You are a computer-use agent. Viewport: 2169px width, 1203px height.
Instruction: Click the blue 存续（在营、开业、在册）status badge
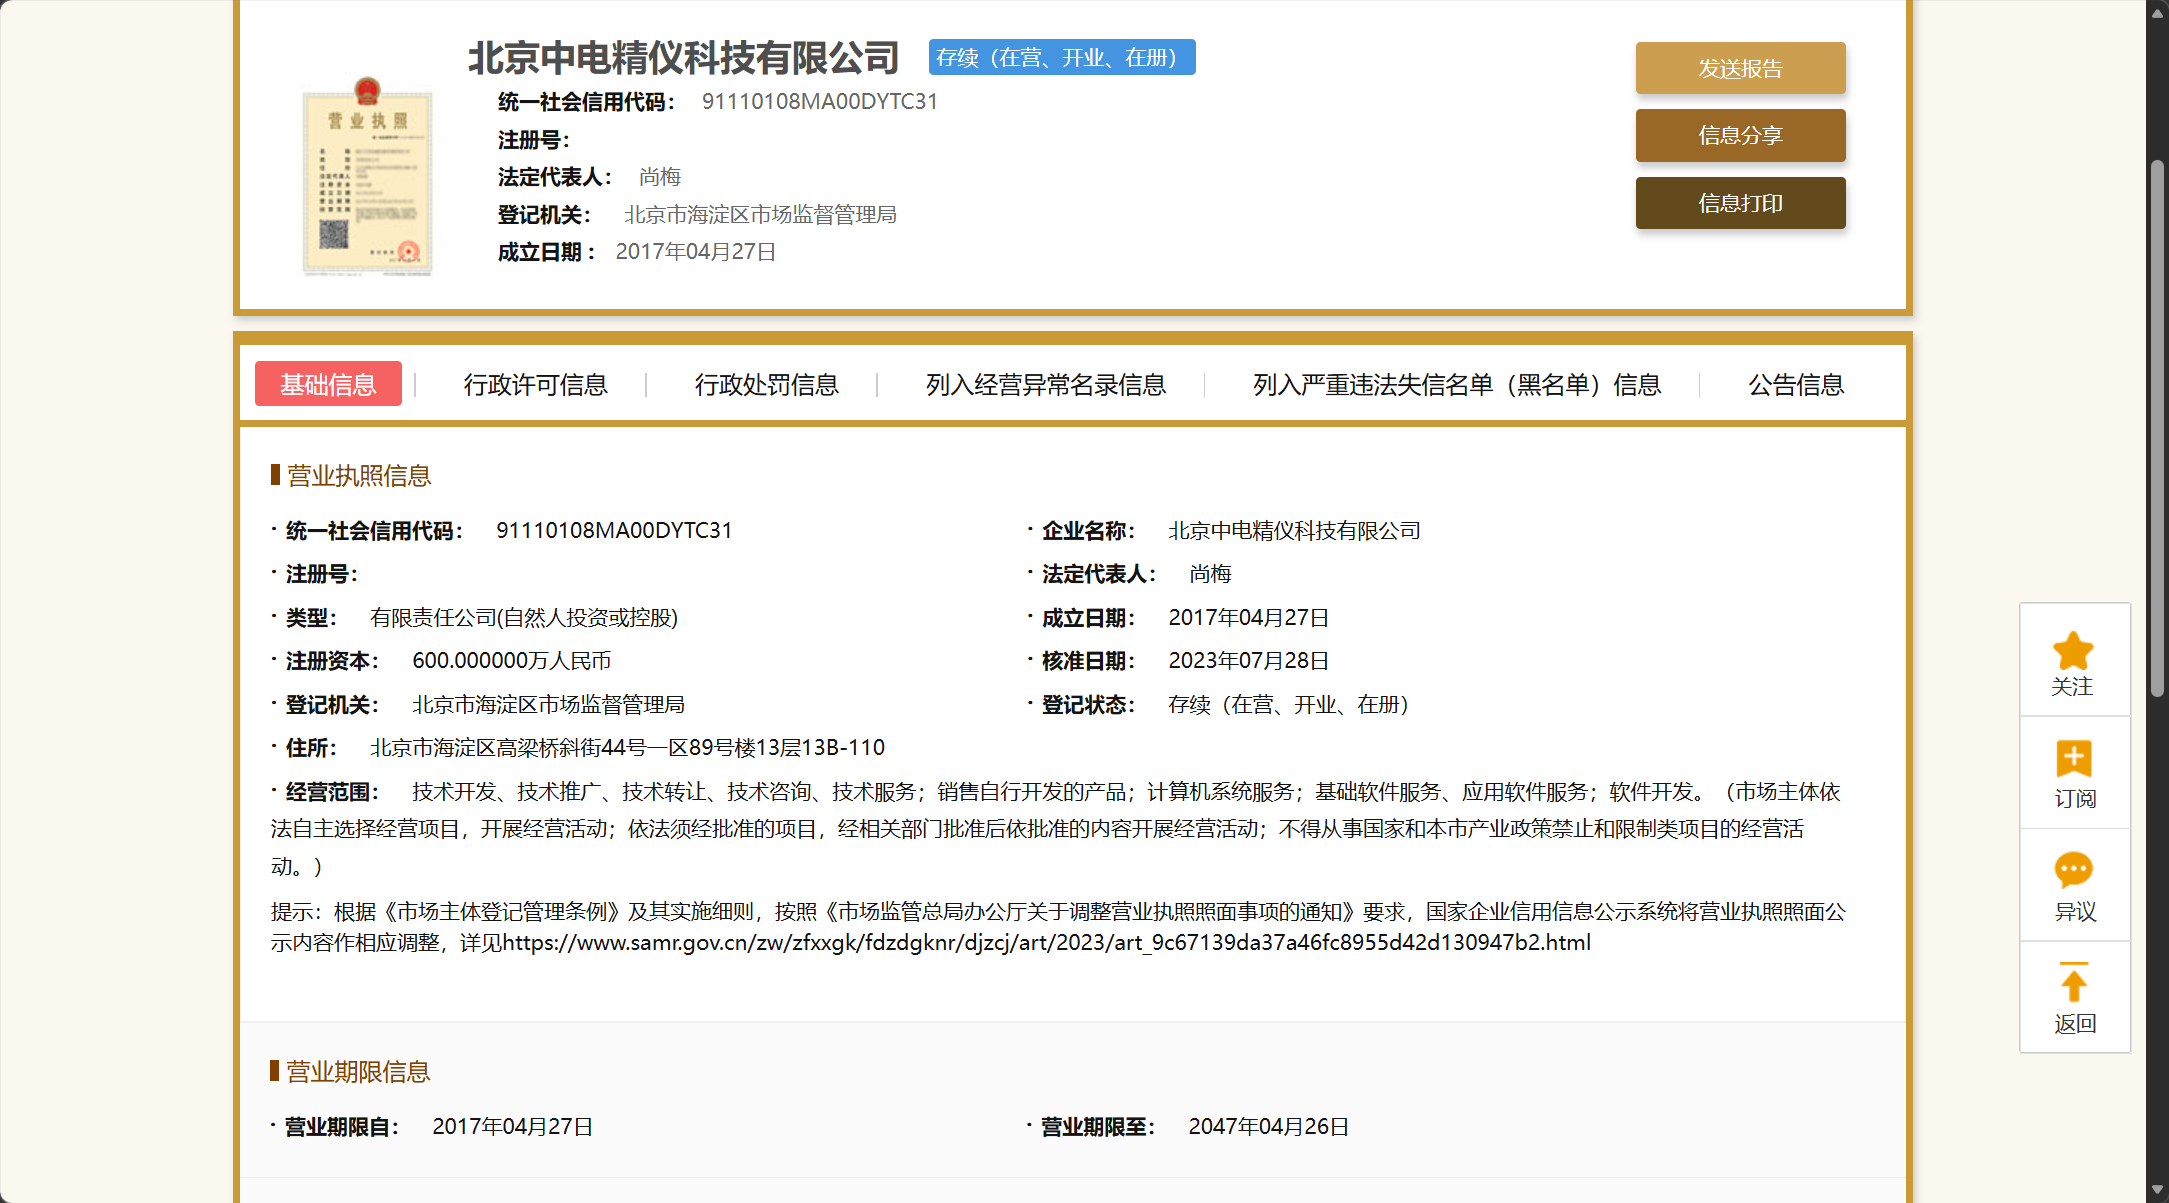(1061, 58)
